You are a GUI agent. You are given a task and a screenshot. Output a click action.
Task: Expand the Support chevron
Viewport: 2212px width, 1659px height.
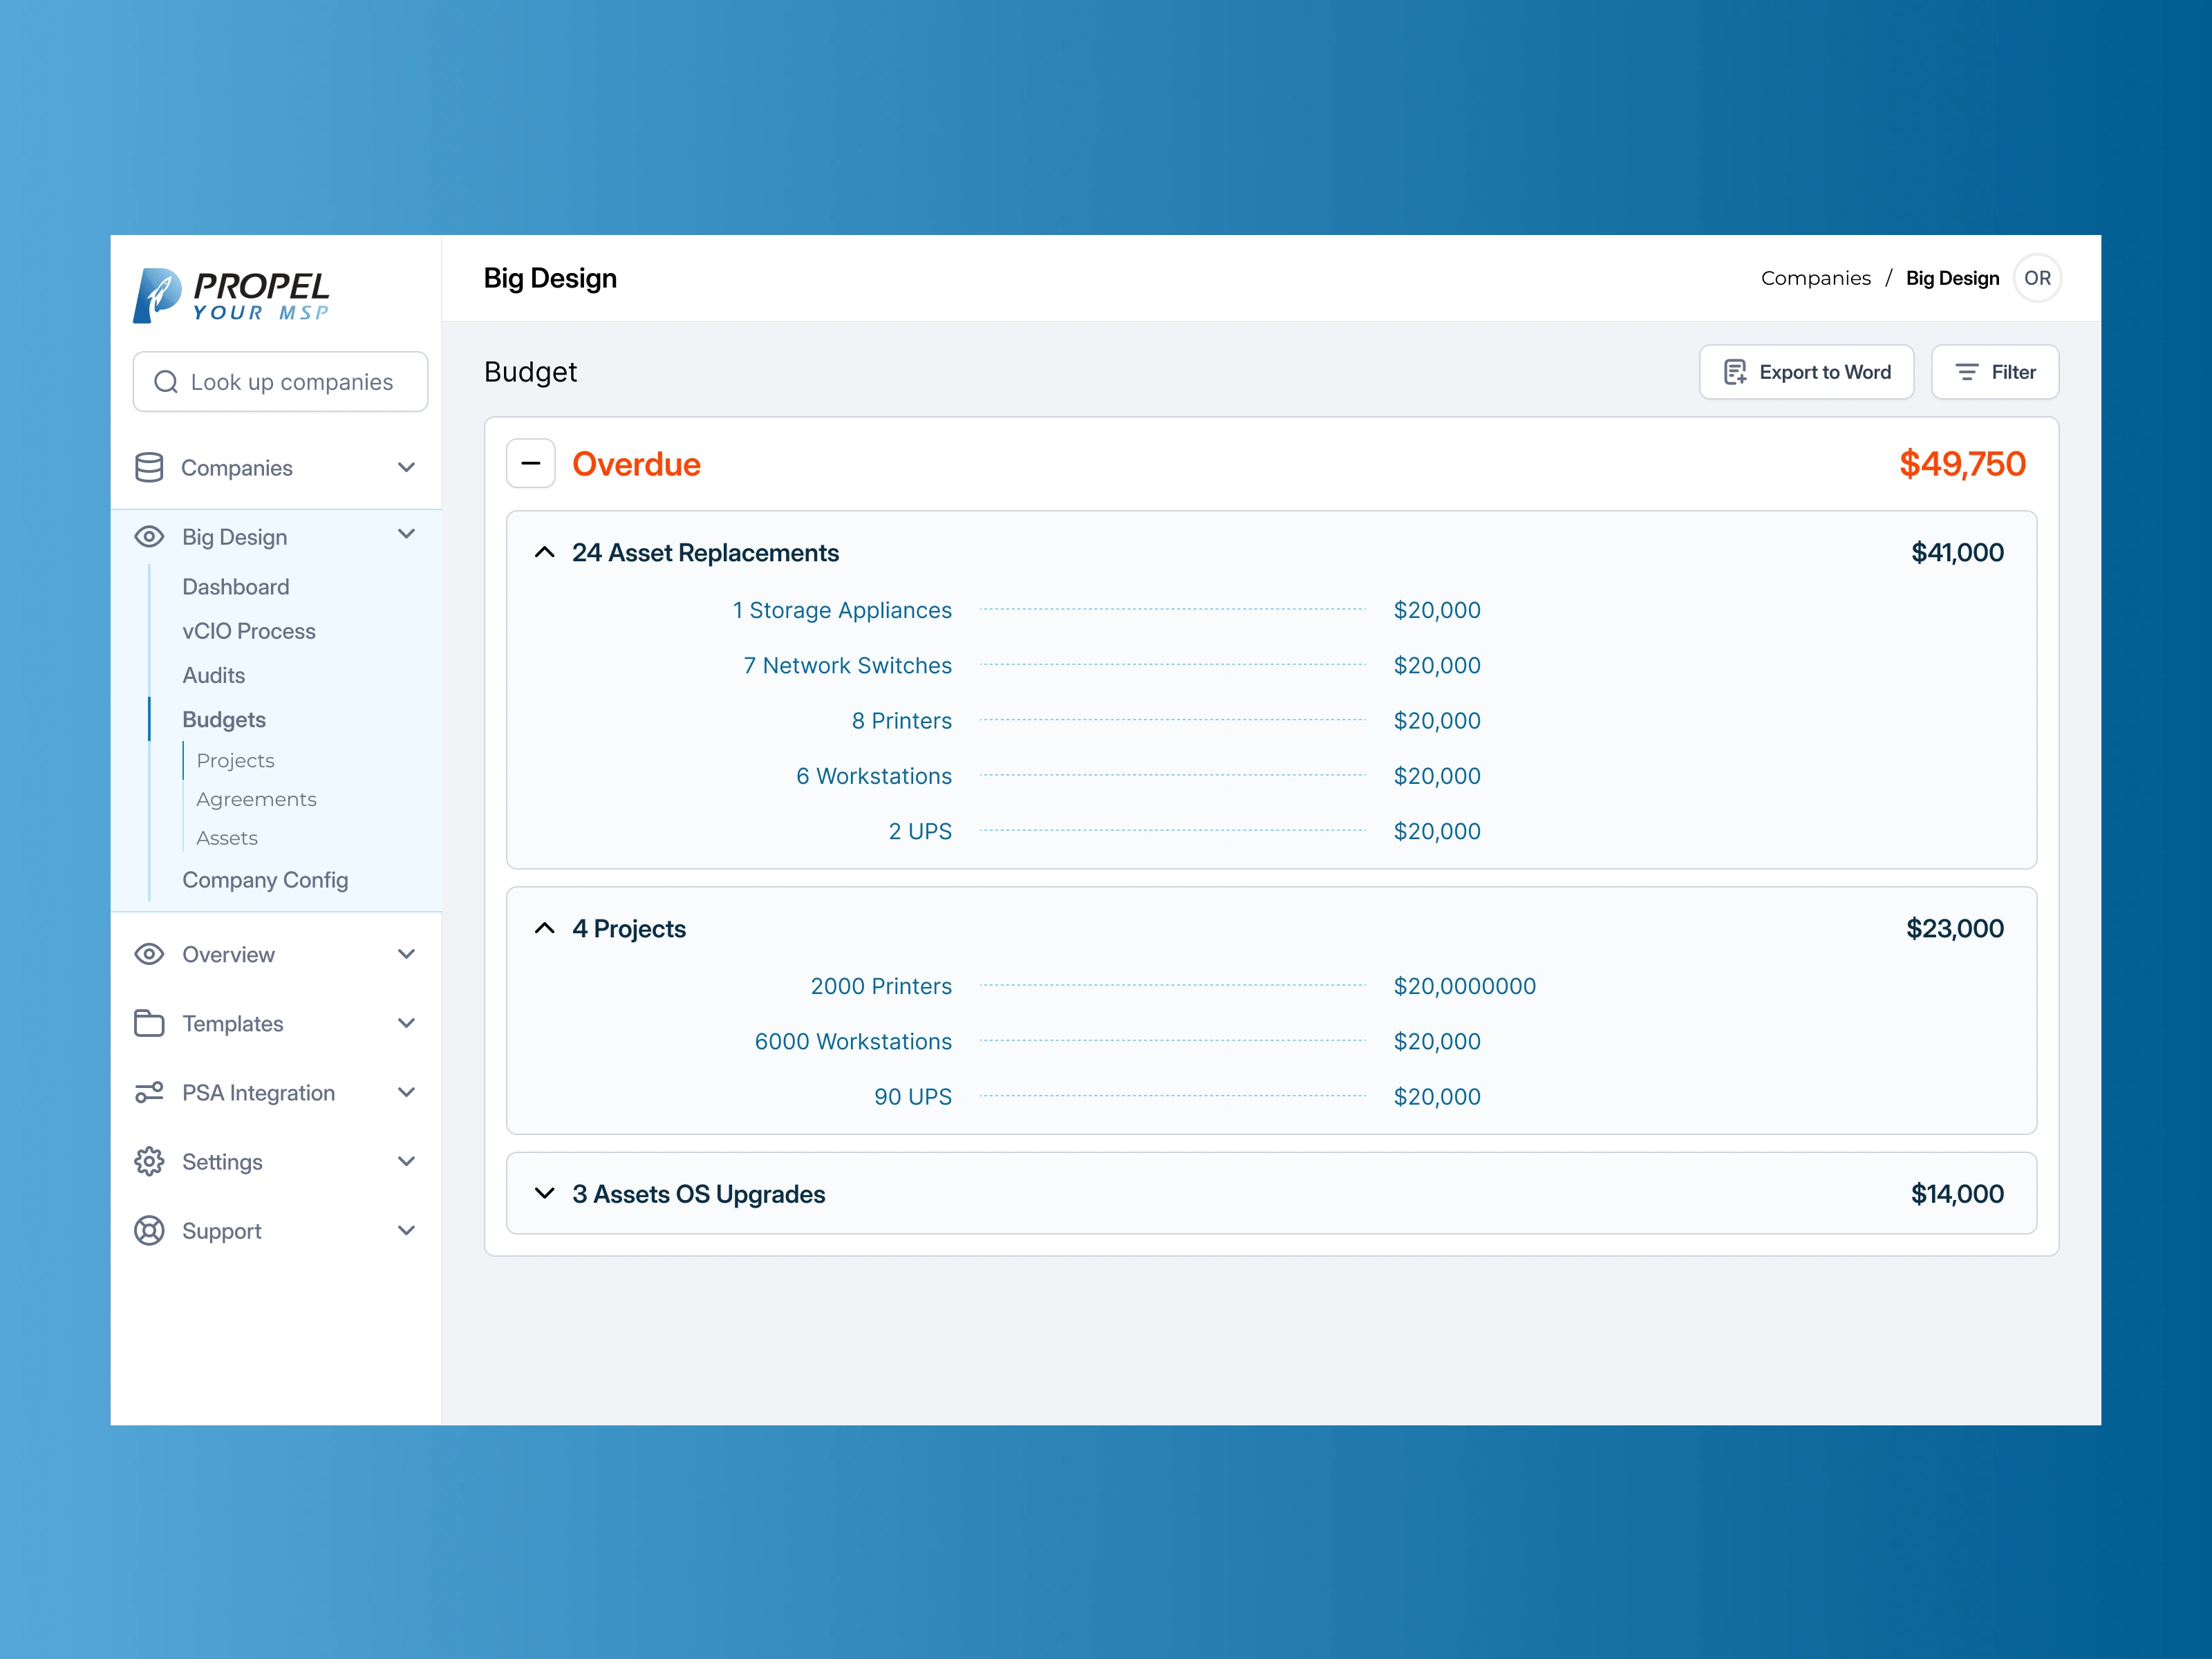[406, 1230]
